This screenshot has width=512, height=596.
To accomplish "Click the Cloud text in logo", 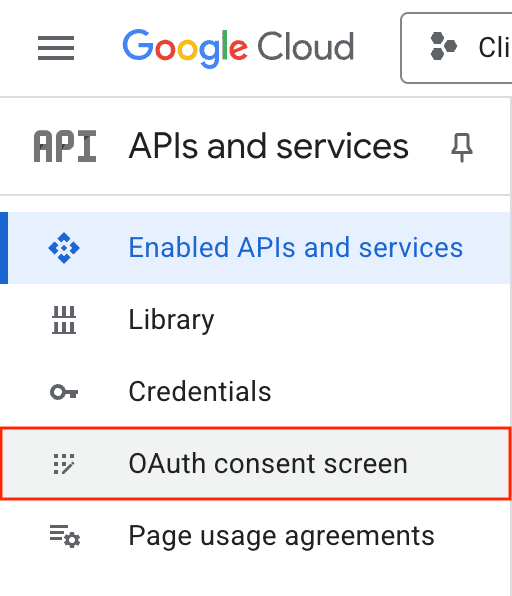I will [x=306, y=46].
